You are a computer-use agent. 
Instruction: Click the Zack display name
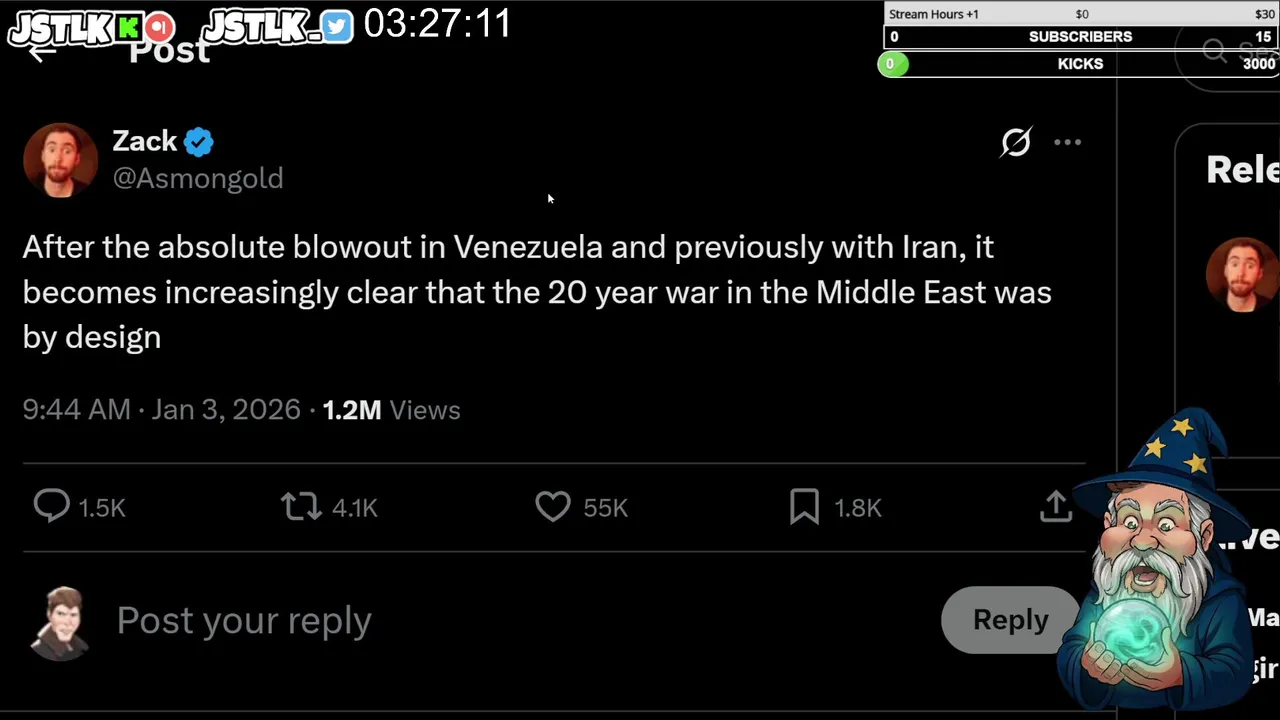(x=144, y=141)
